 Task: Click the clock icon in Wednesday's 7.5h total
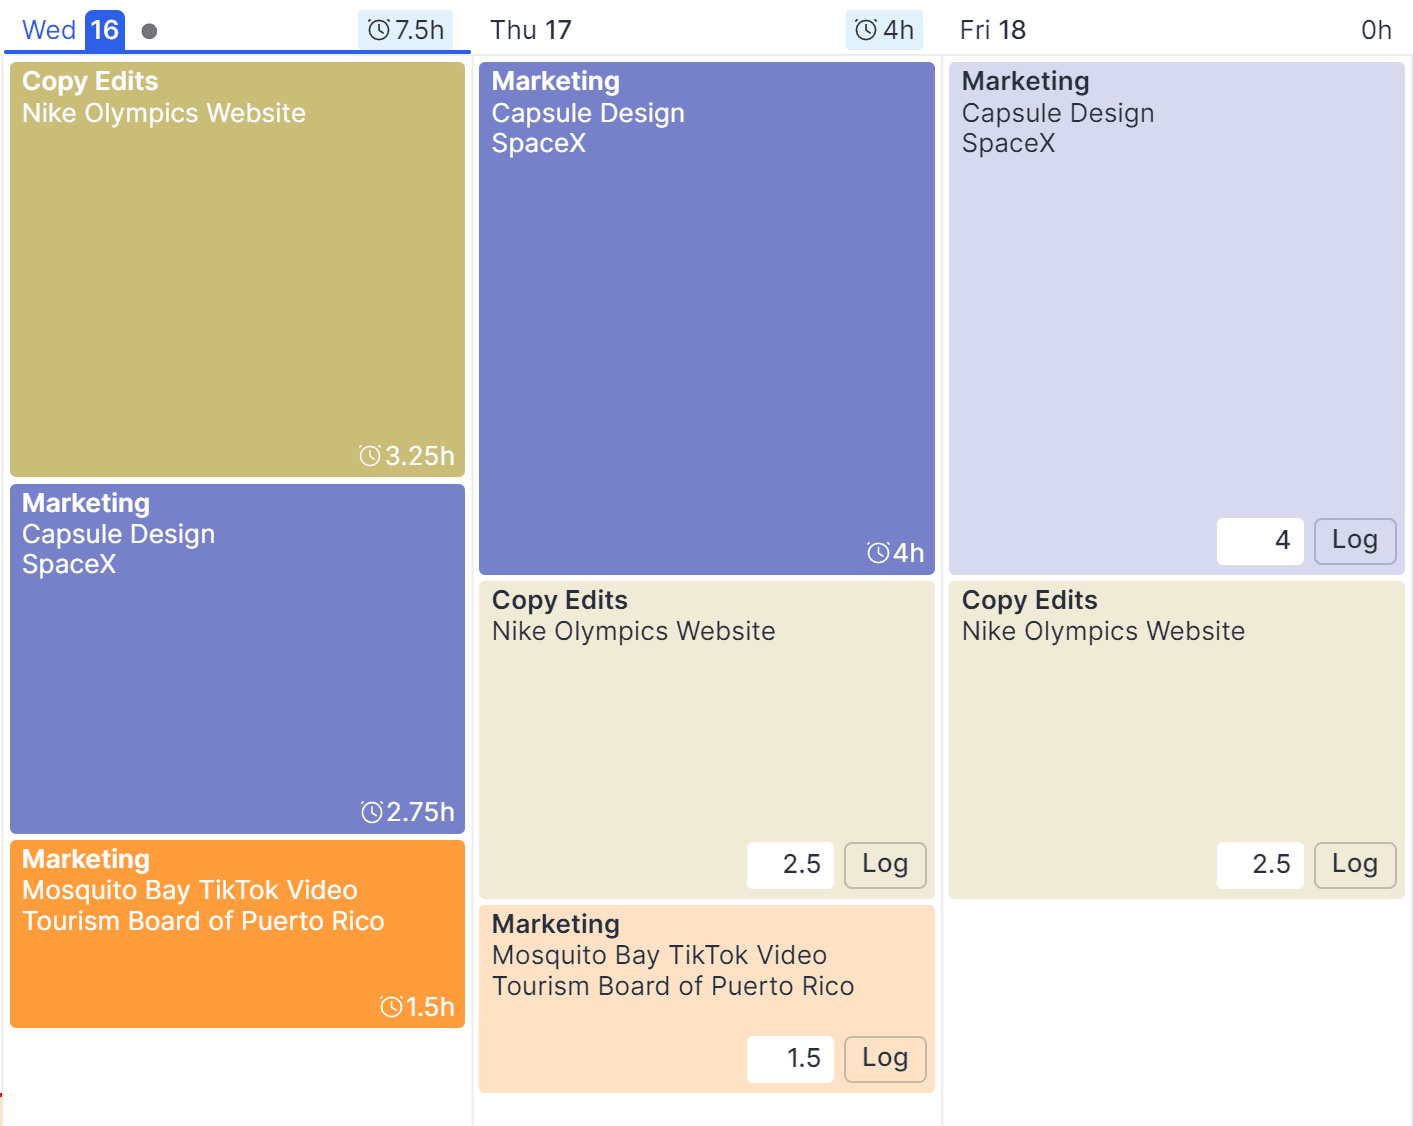pos(379,30)
